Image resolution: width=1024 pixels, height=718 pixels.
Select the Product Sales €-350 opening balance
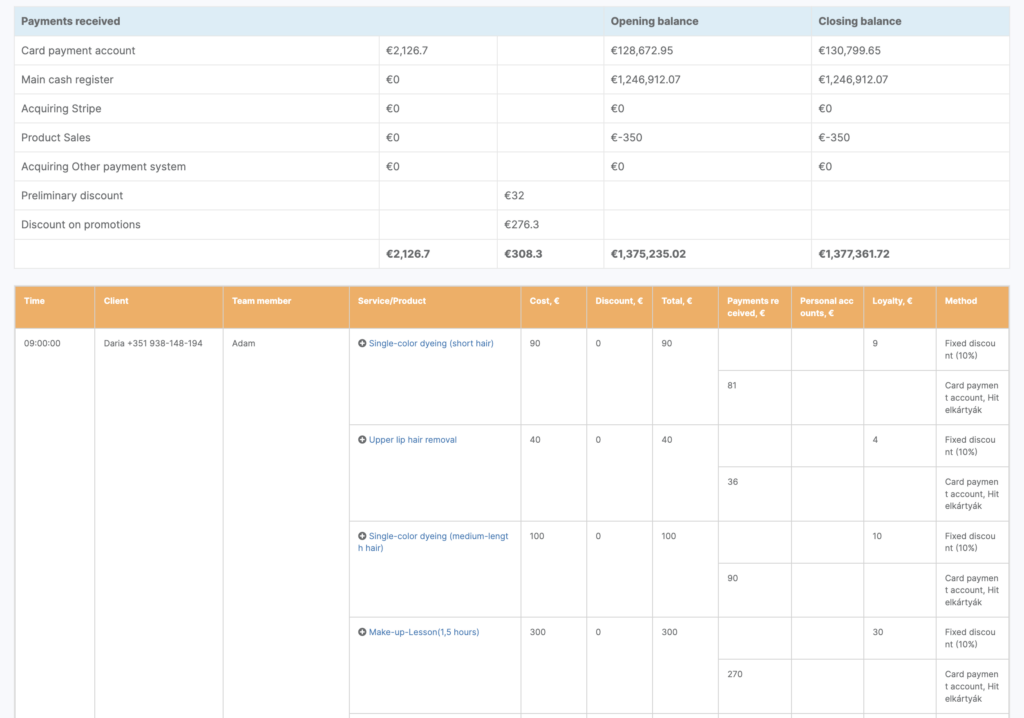point(626,137)
